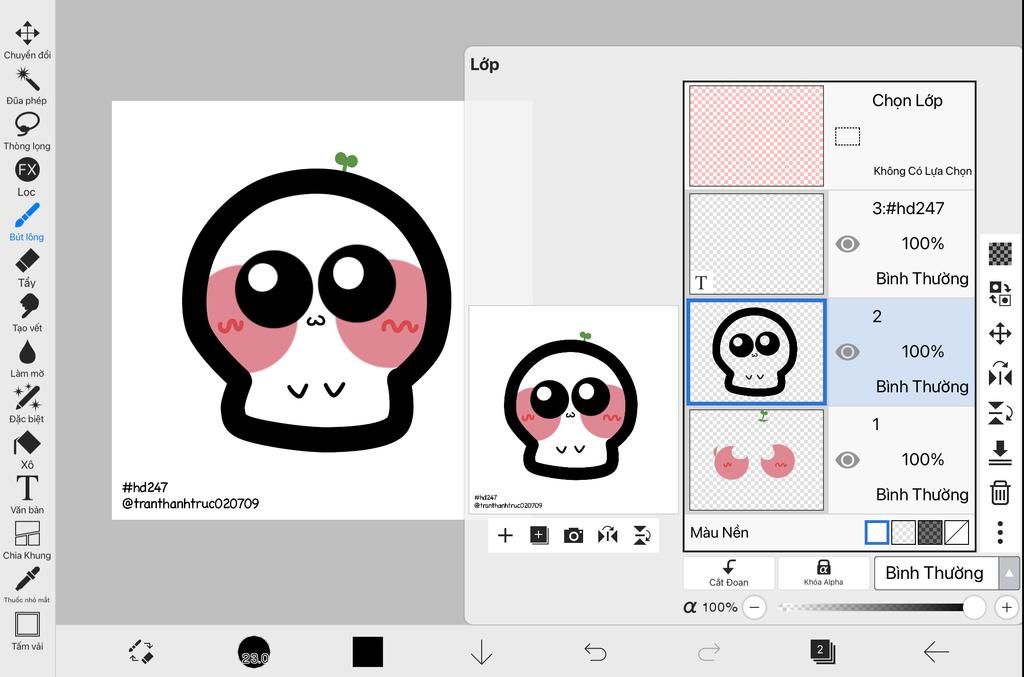Click the Cắt Đoạn clipping button

click(x=729, y=573)
